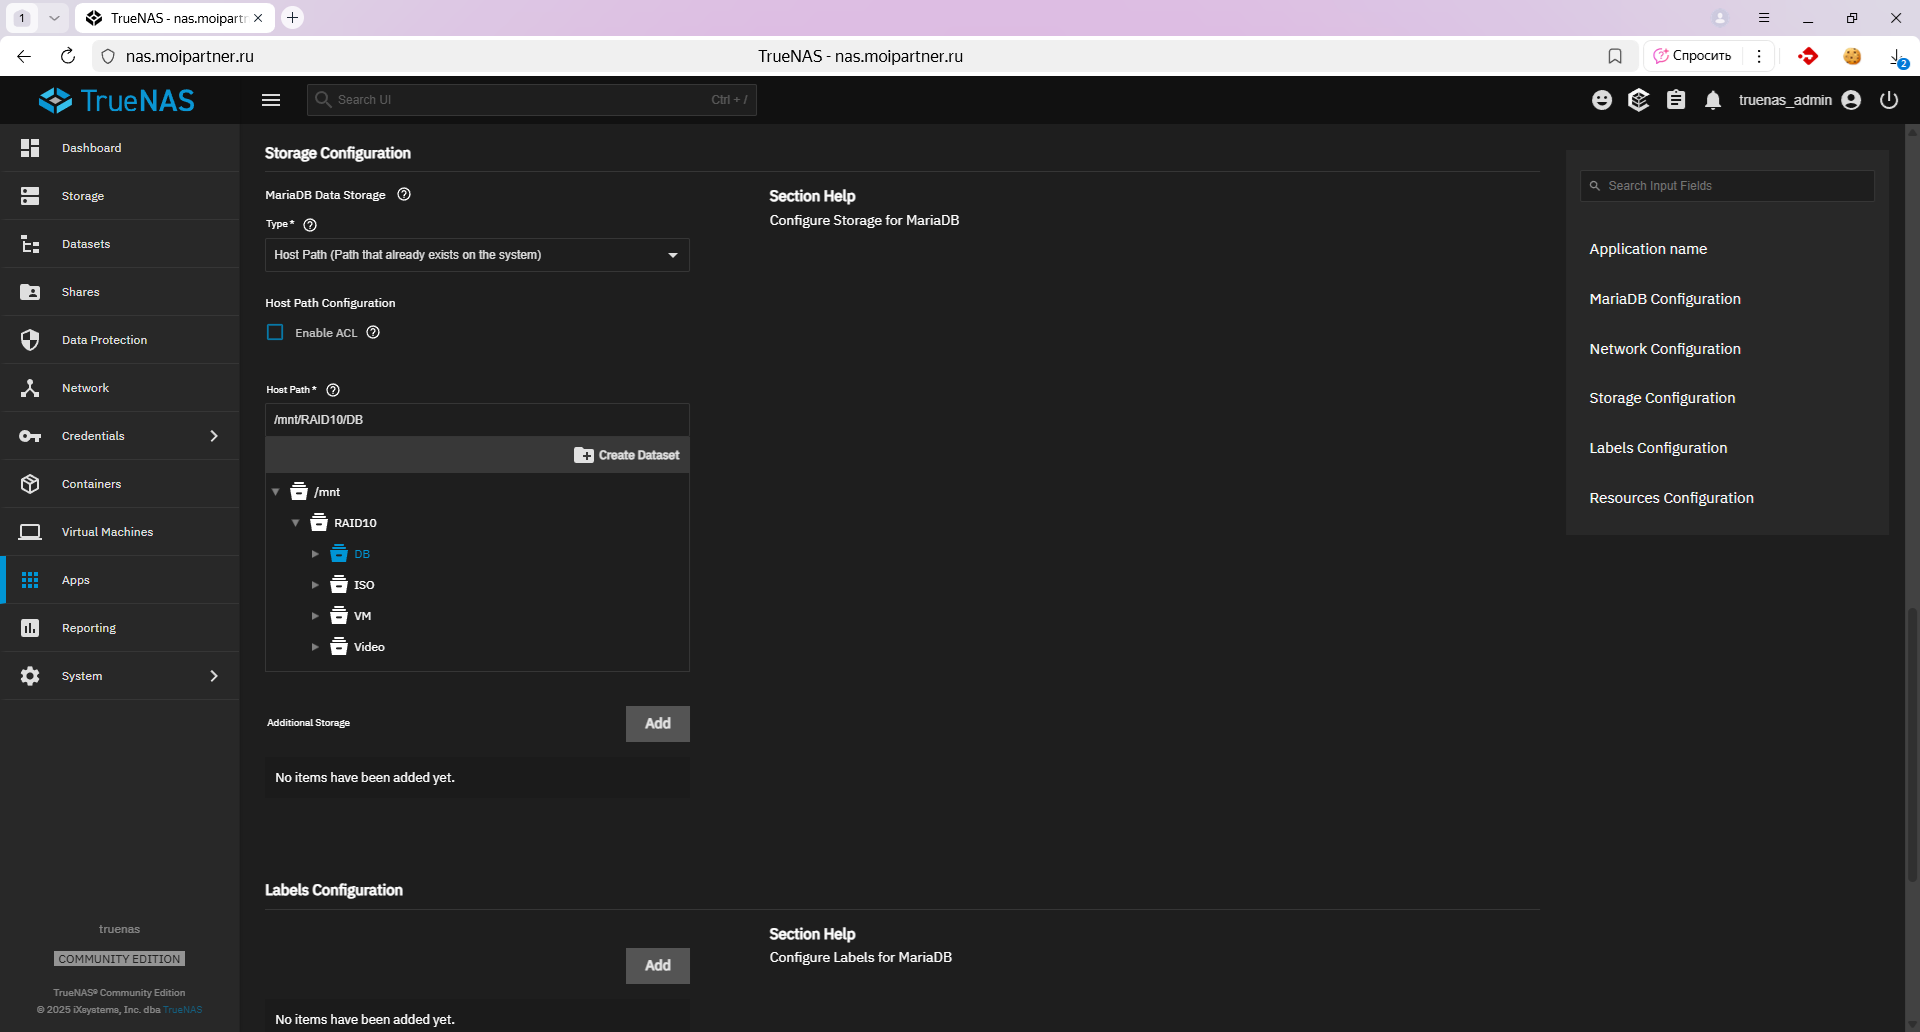
Task: Click the help icon beside Enable ACL
Action: tap(373, 333)
